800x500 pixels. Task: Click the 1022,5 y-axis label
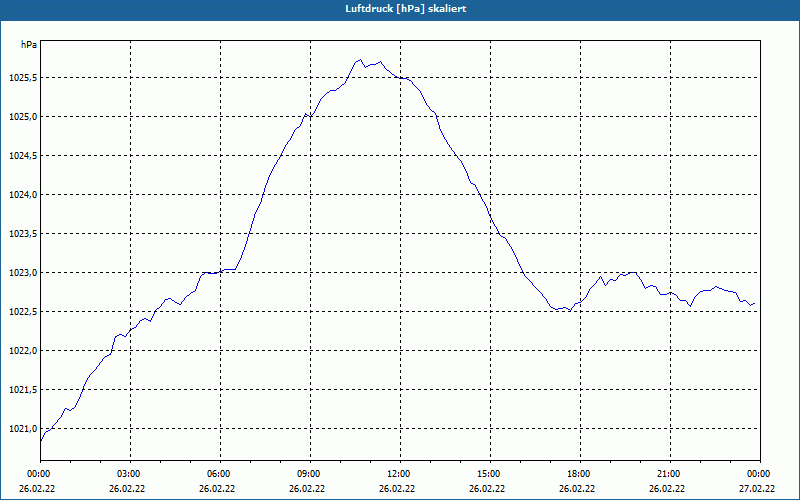coord(23,312)
